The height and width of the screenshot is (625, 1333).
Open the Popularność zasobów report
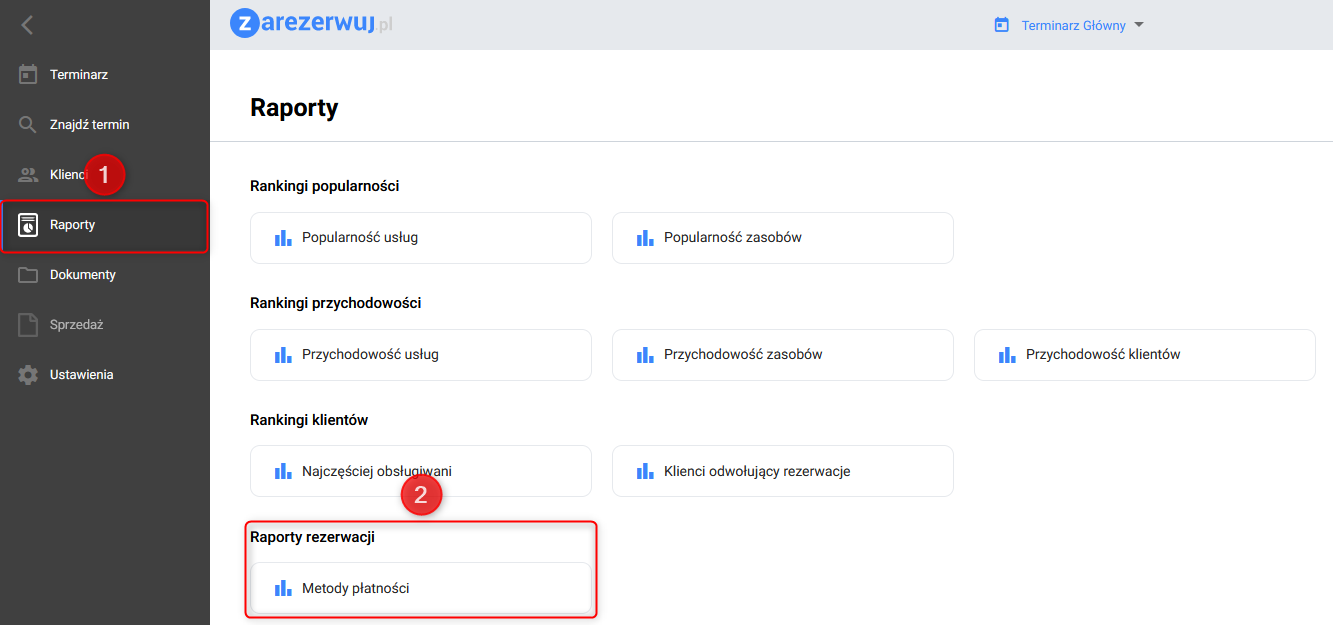pos(782,238)
